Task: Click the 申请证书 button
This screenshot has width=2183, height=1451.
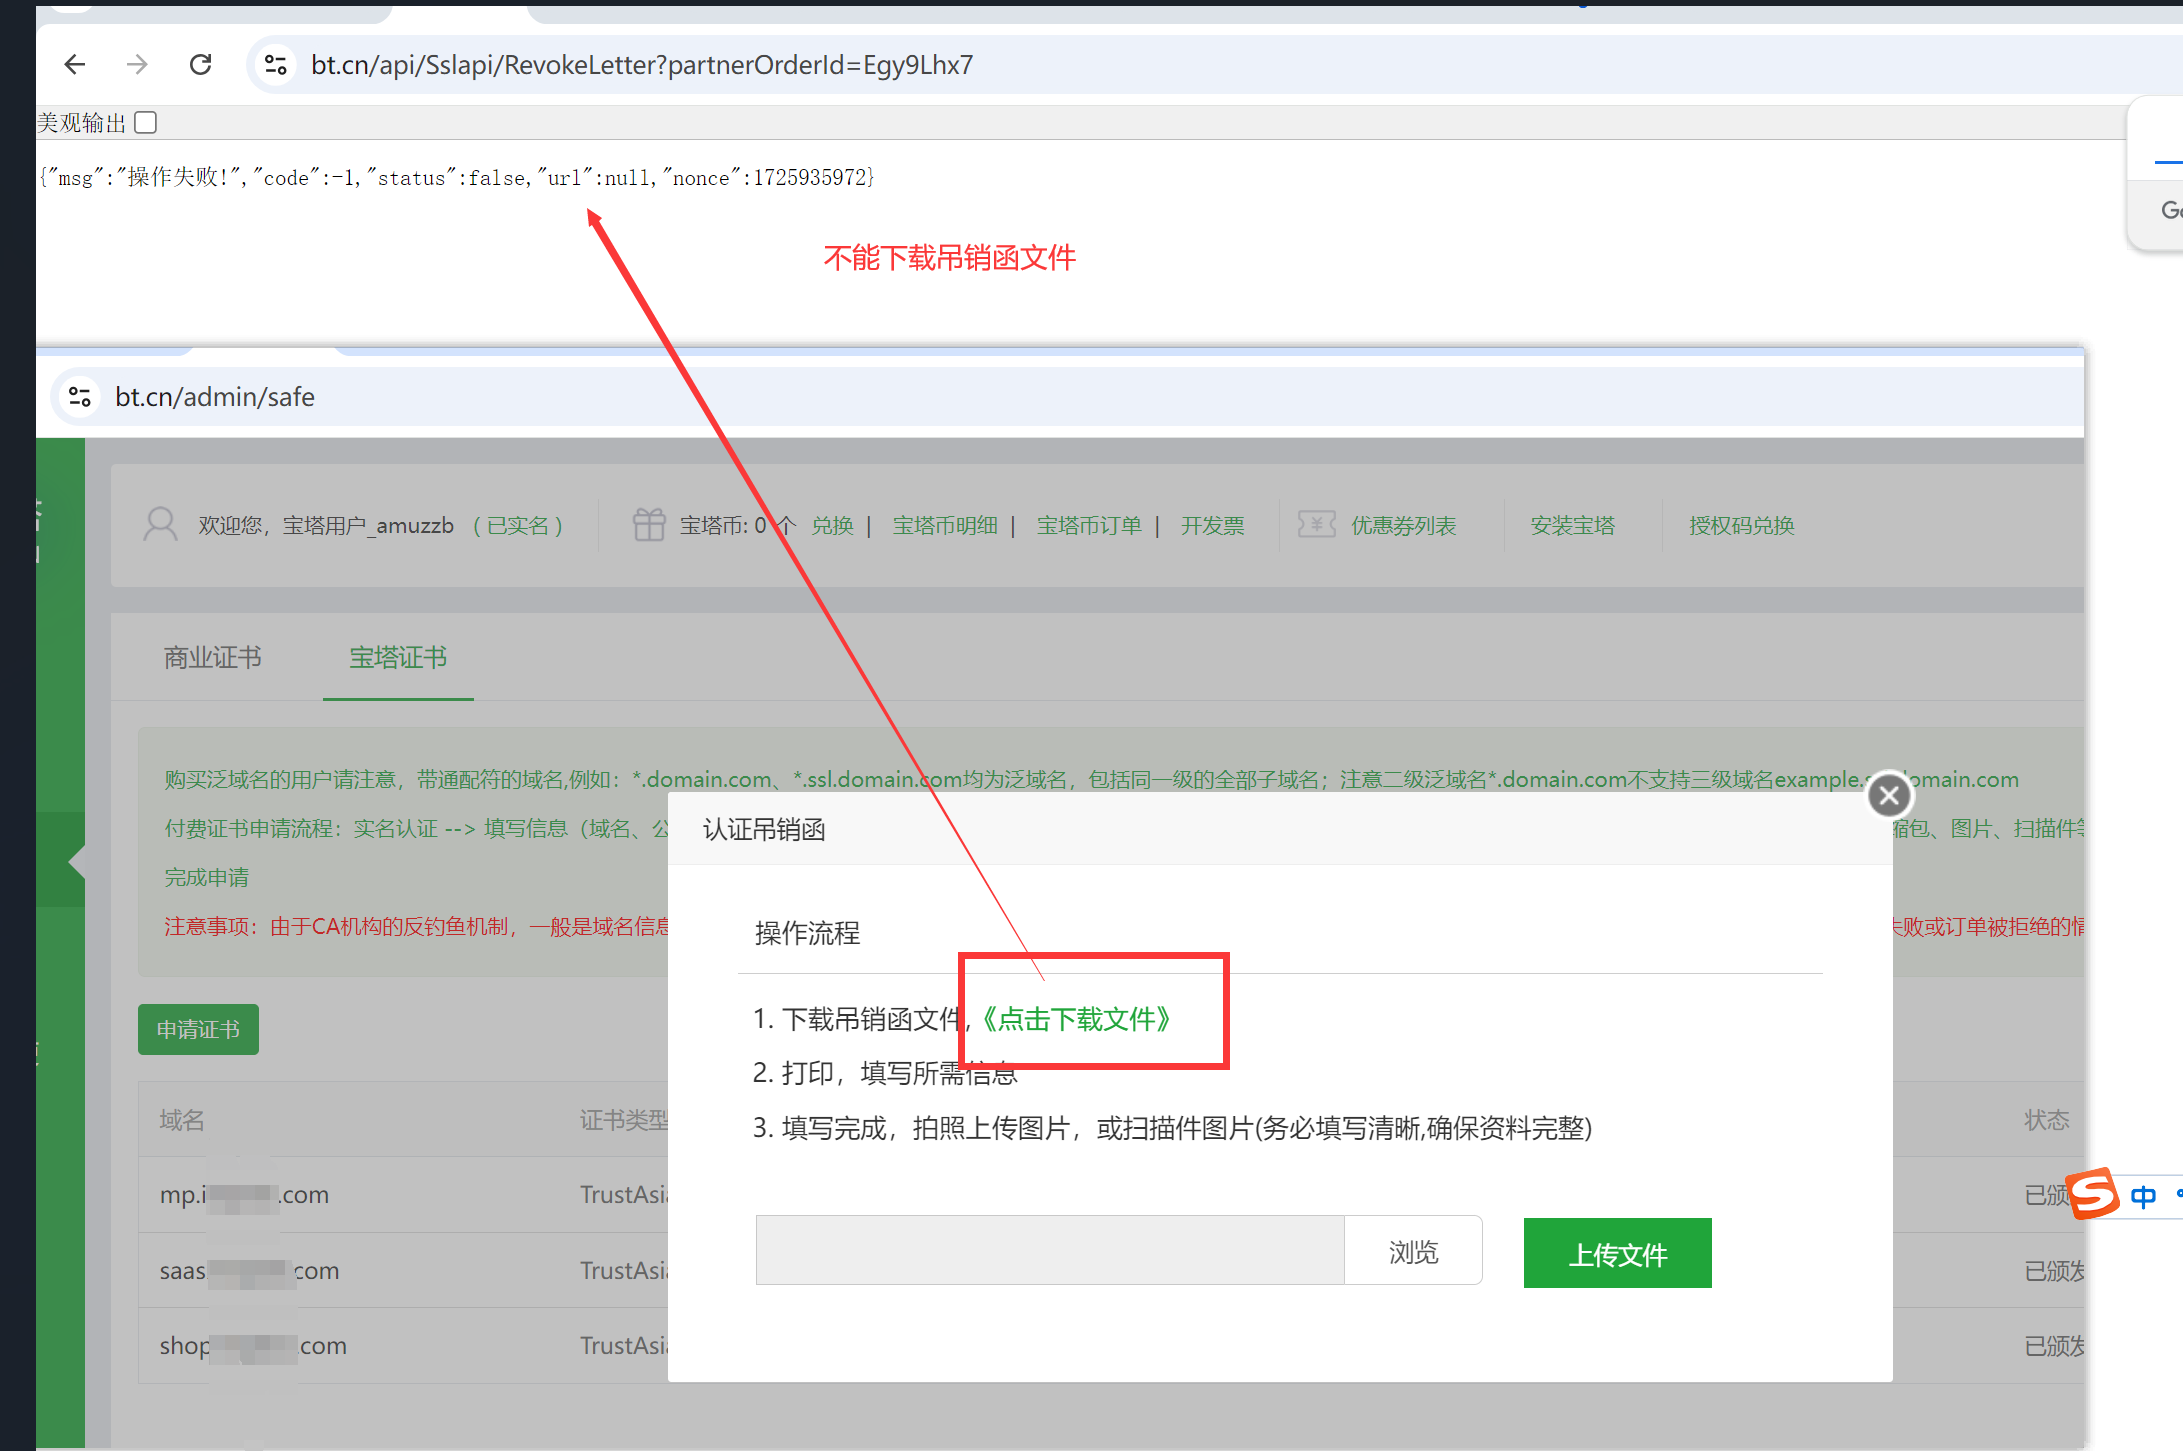Action: click(x=198, y=1029)
